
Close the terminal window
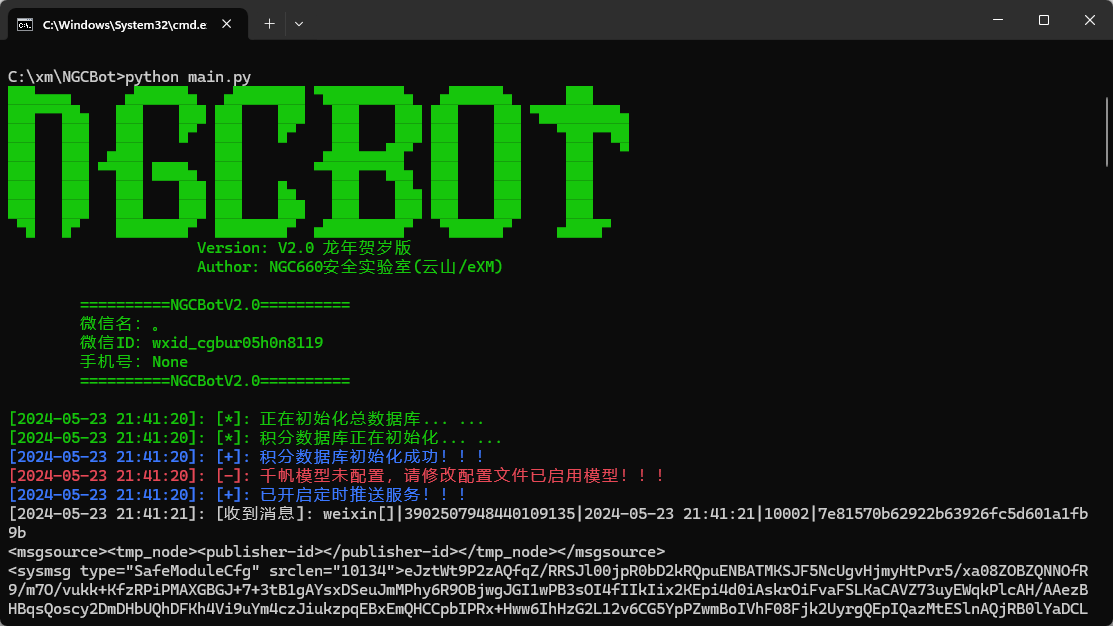pos(1089,20)
